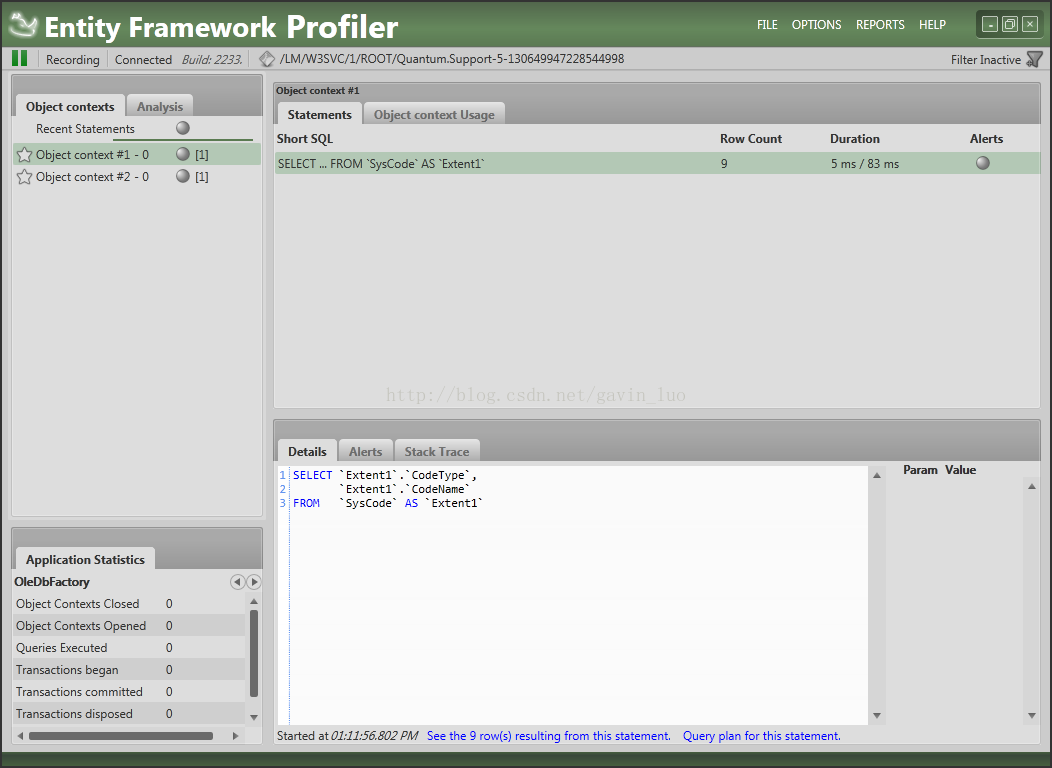The height and width of the screenshot is (768, 1052).
Task: Star Object context #1
Action: (24, 155)
